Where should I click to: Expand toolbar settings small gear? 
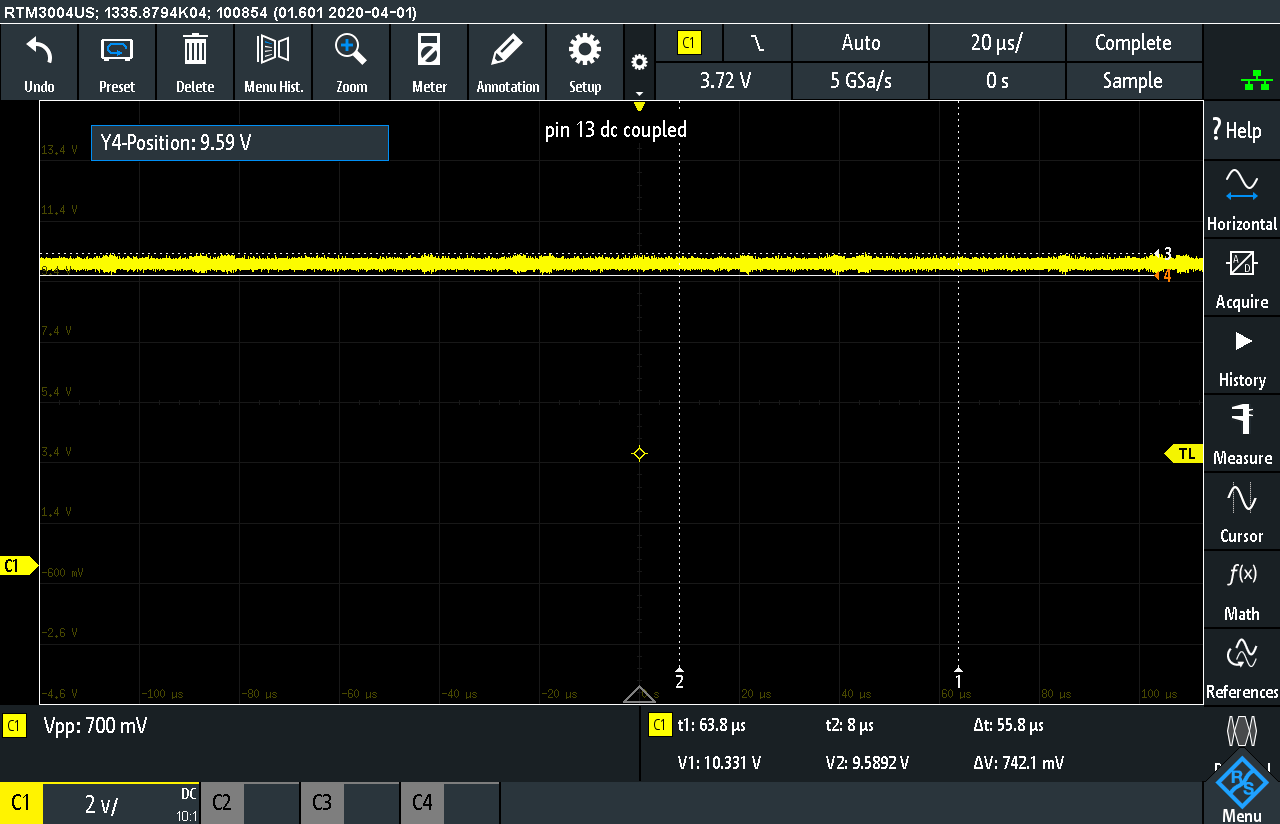(639, 62)
